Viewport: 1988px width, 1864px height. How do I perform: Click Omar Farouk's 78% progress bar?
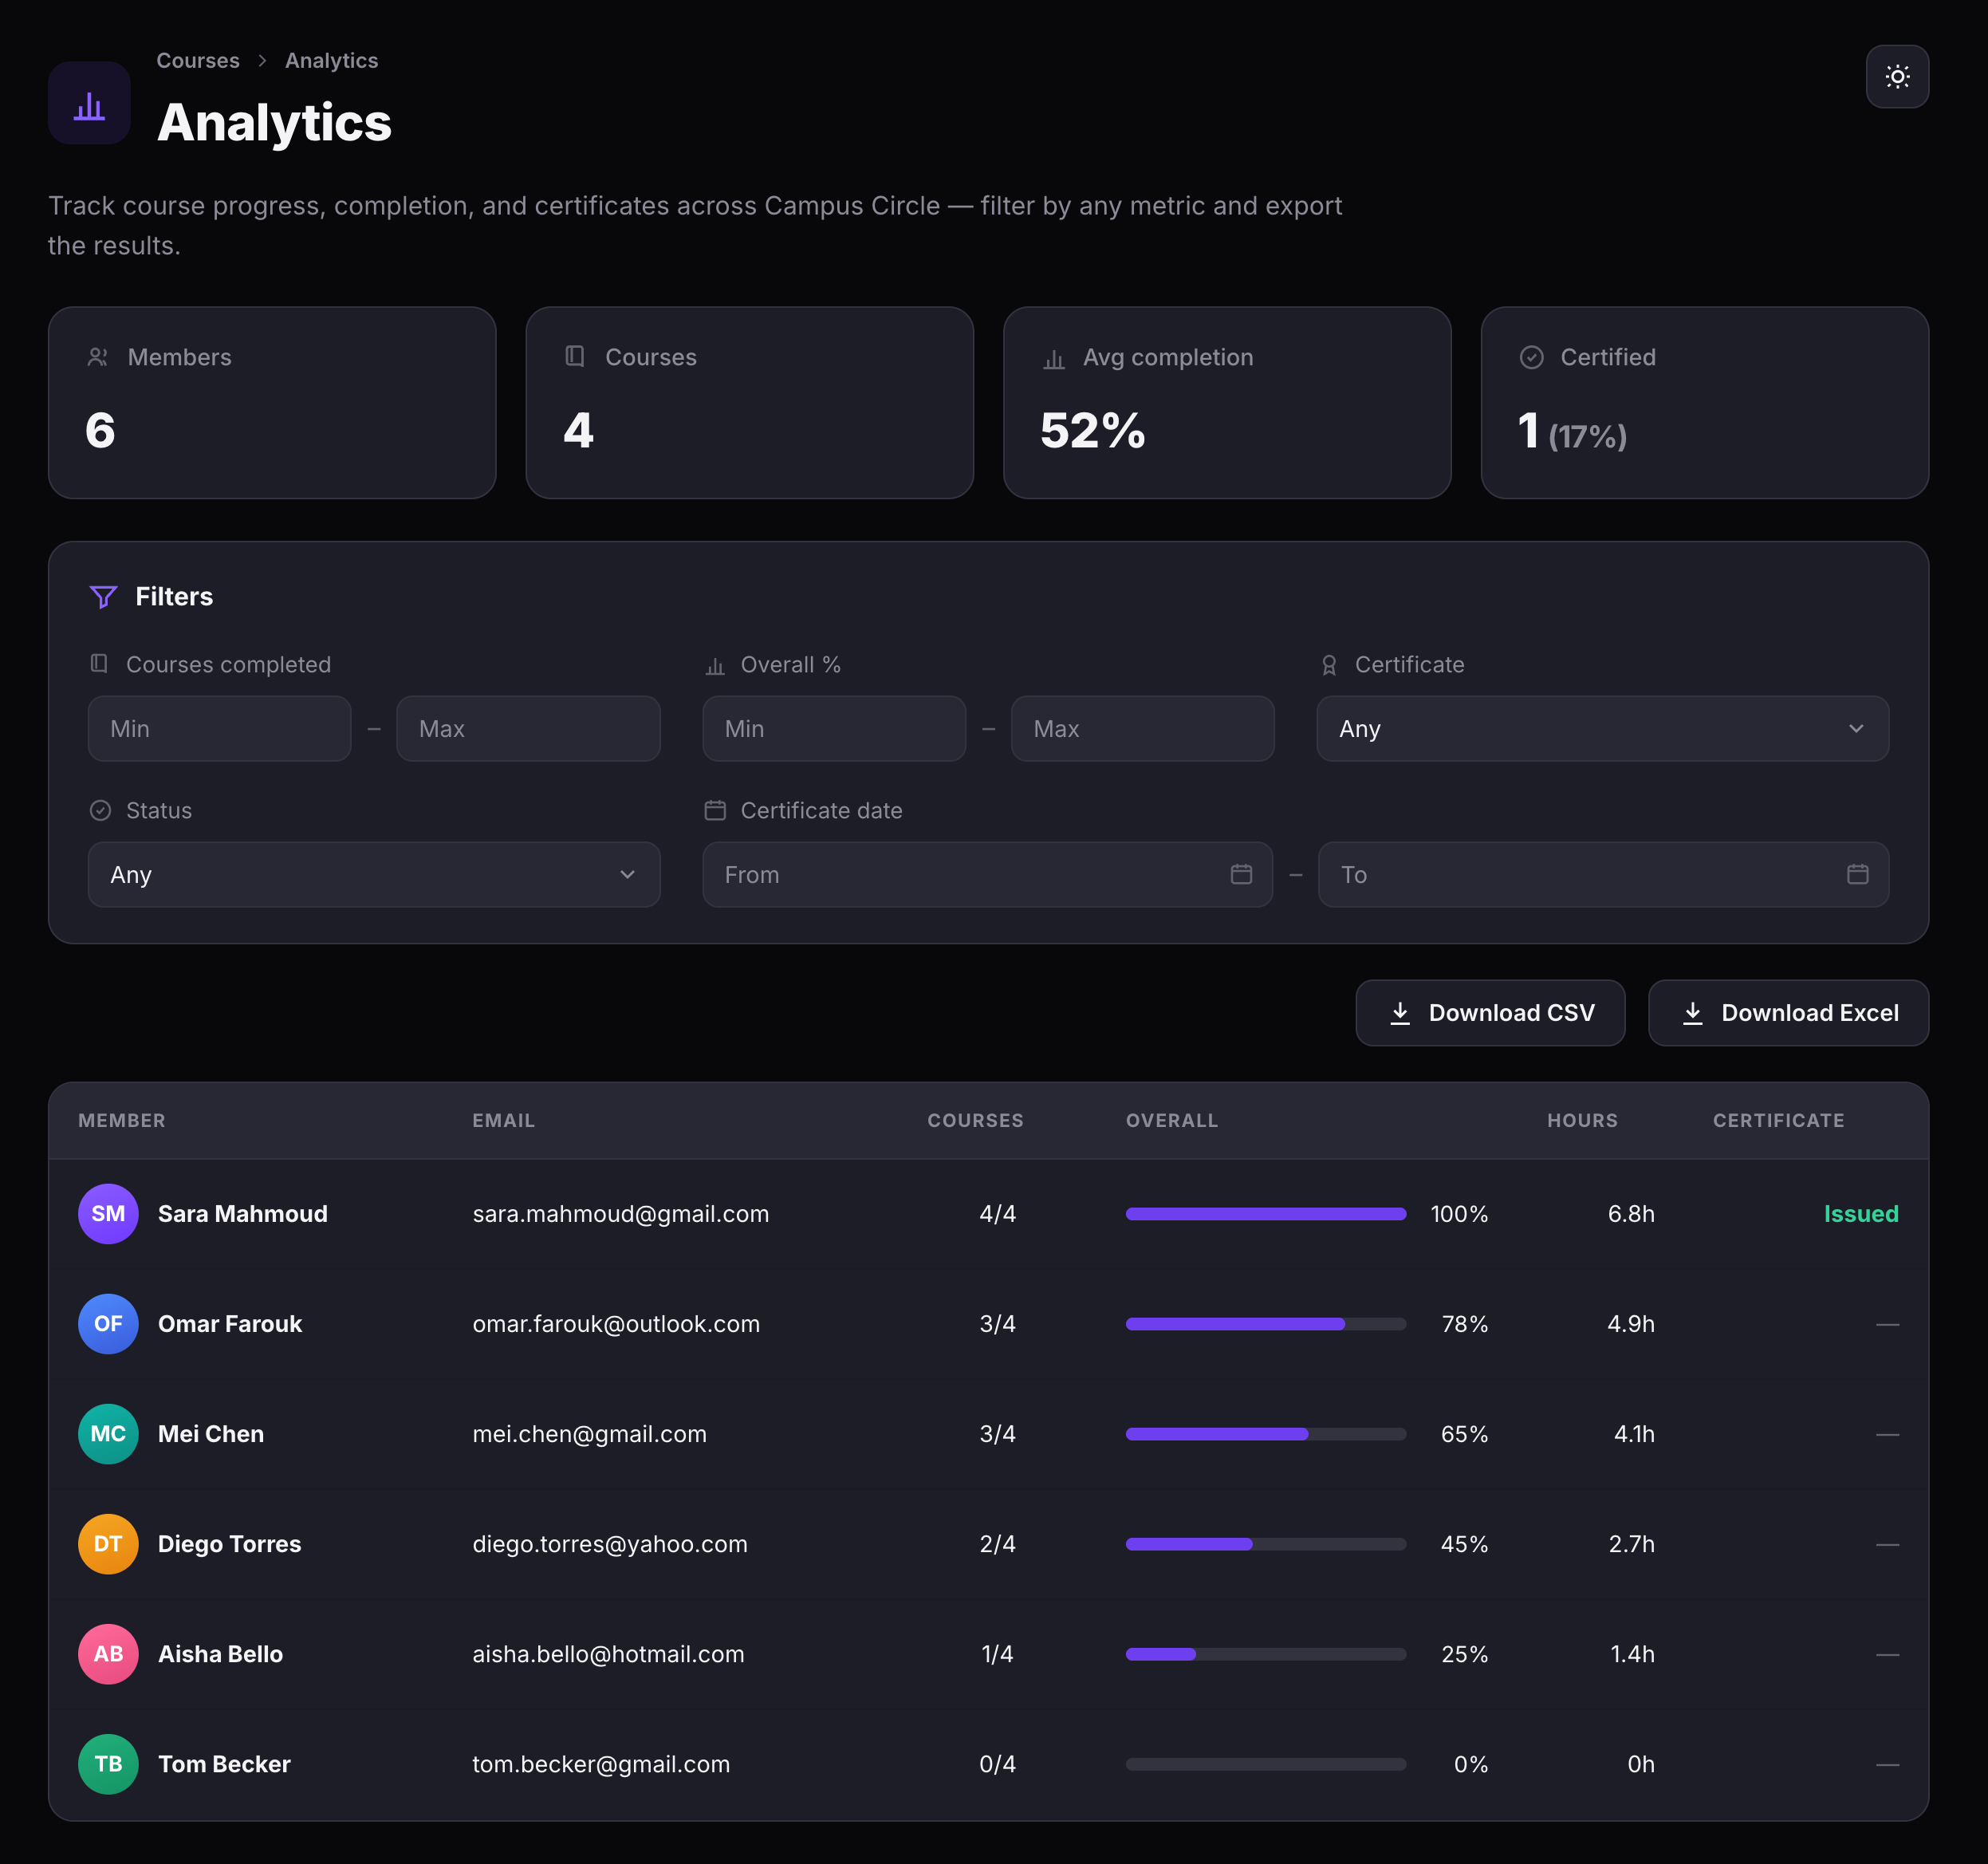1266,1324
